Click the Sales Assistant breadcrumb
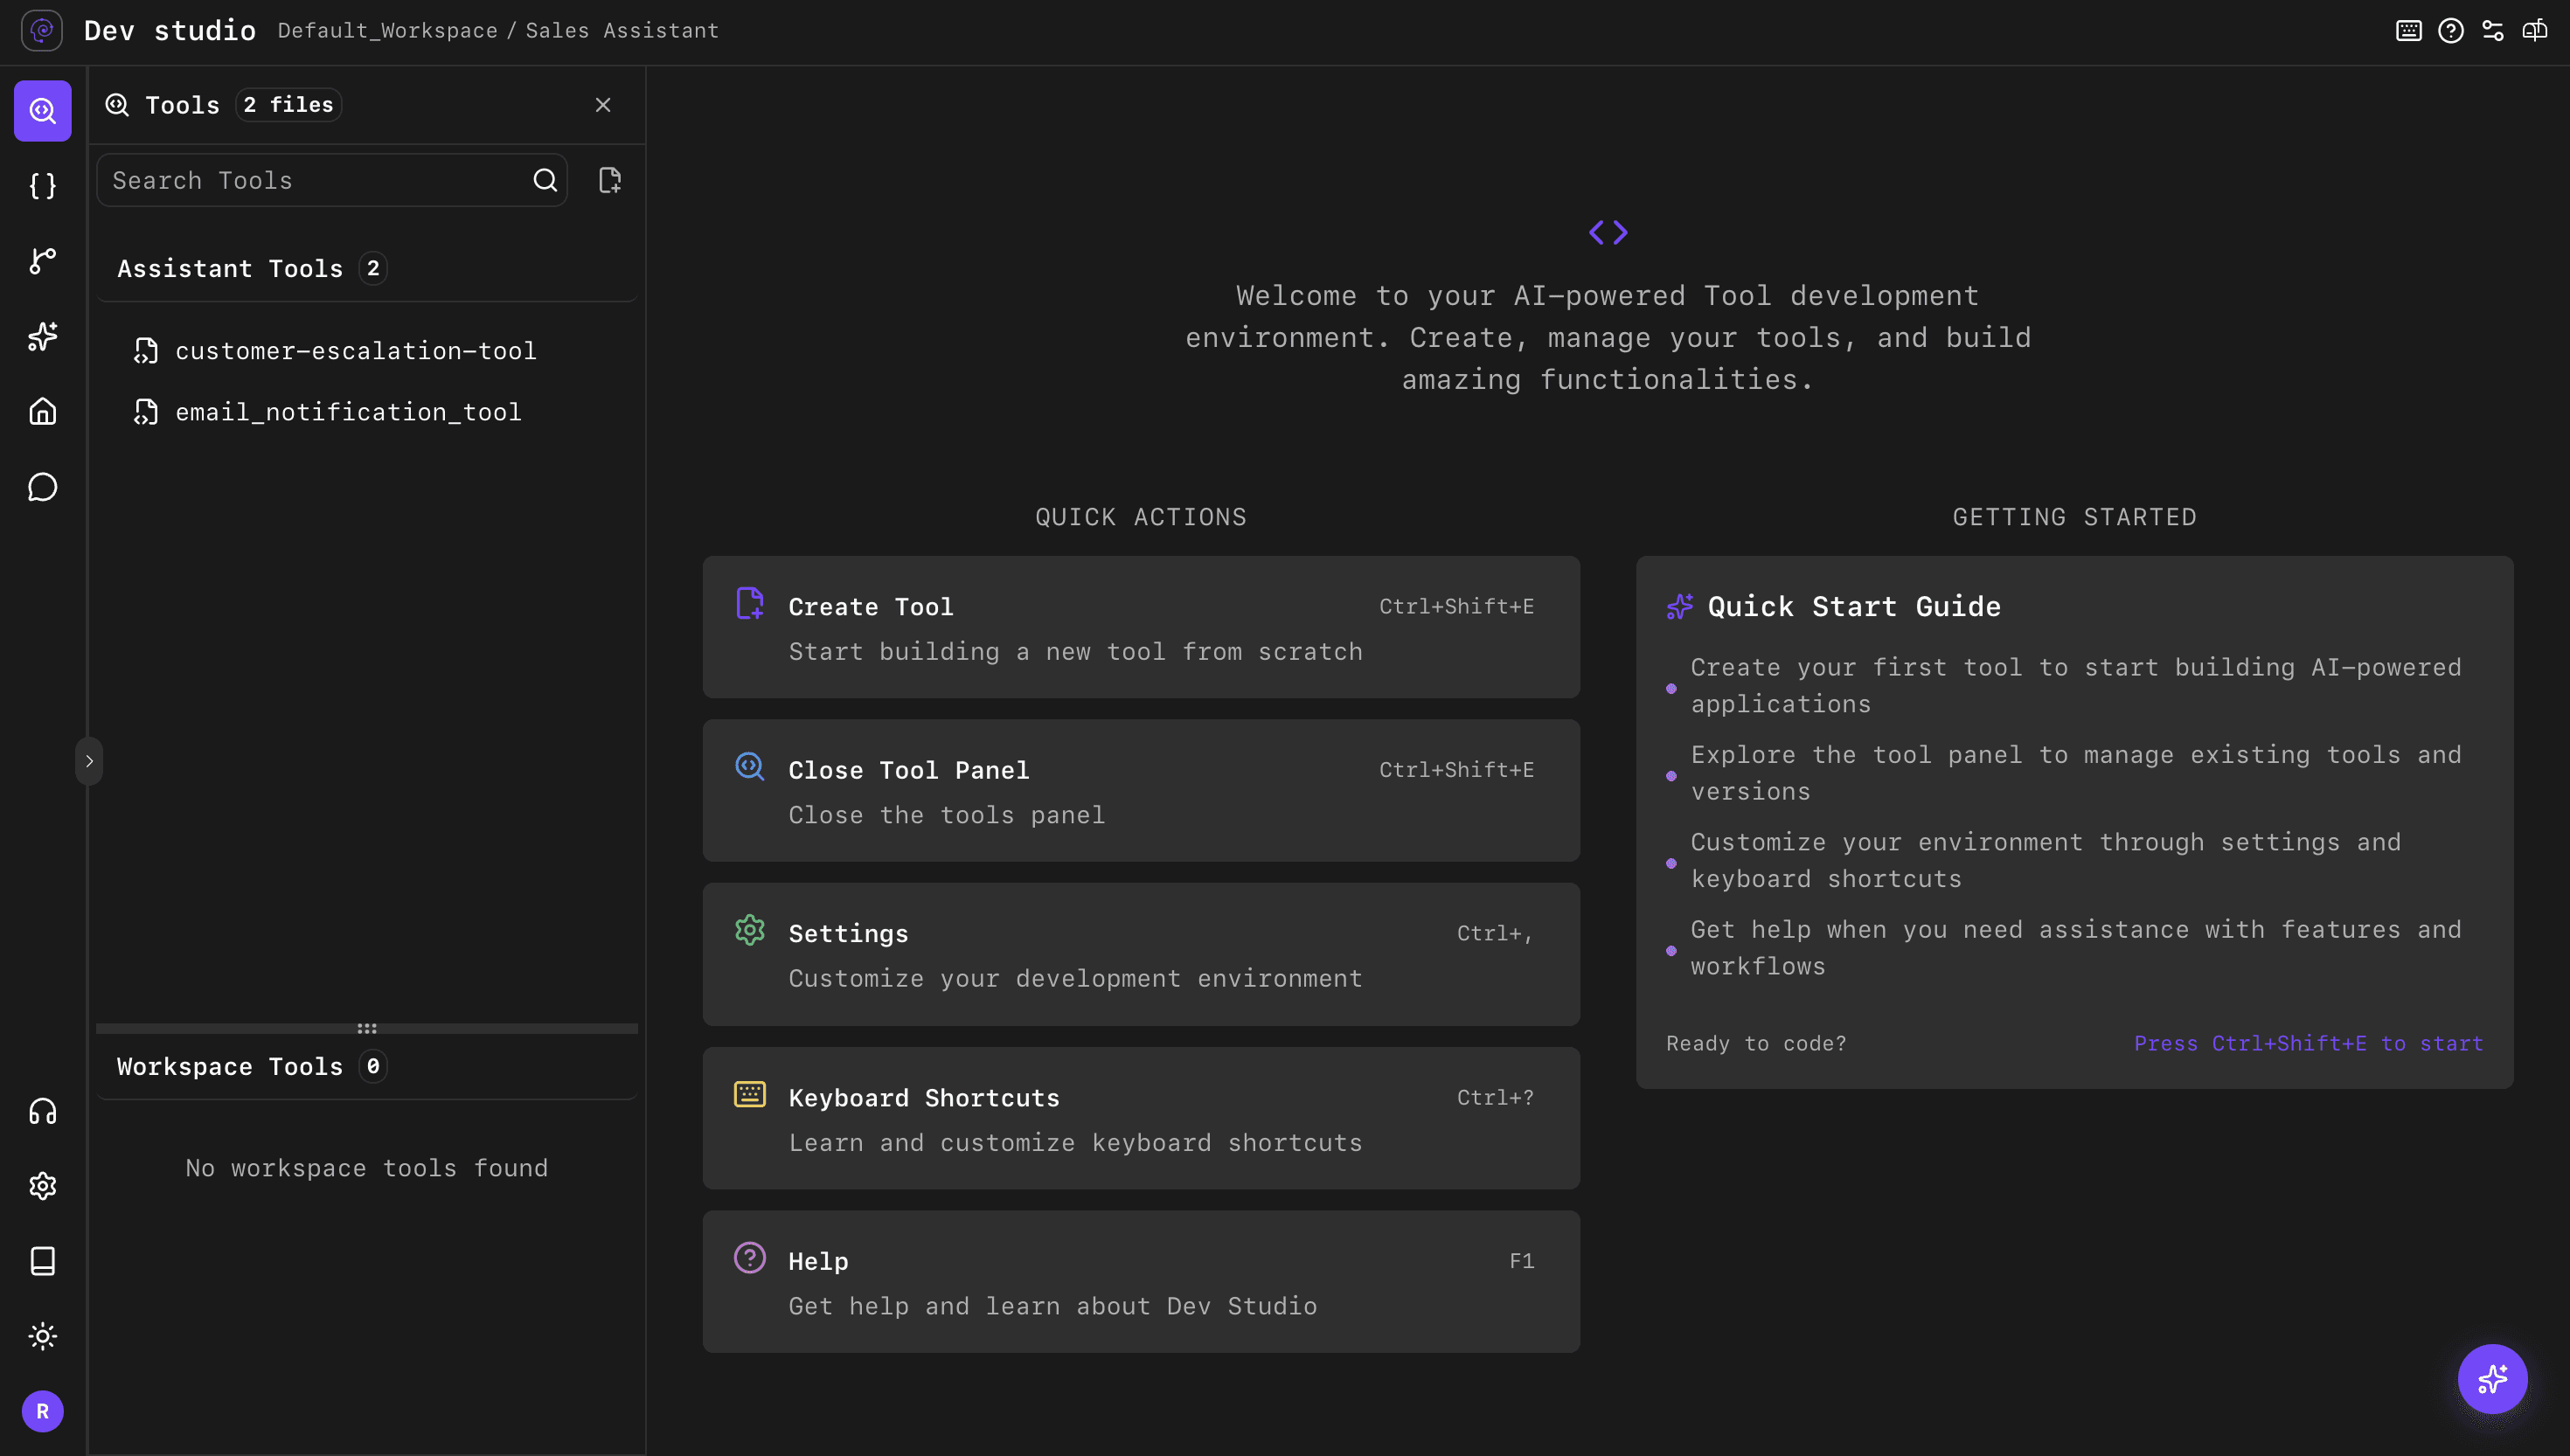Viewport: 2570px width, 1456px height. (x=622, y=31)
